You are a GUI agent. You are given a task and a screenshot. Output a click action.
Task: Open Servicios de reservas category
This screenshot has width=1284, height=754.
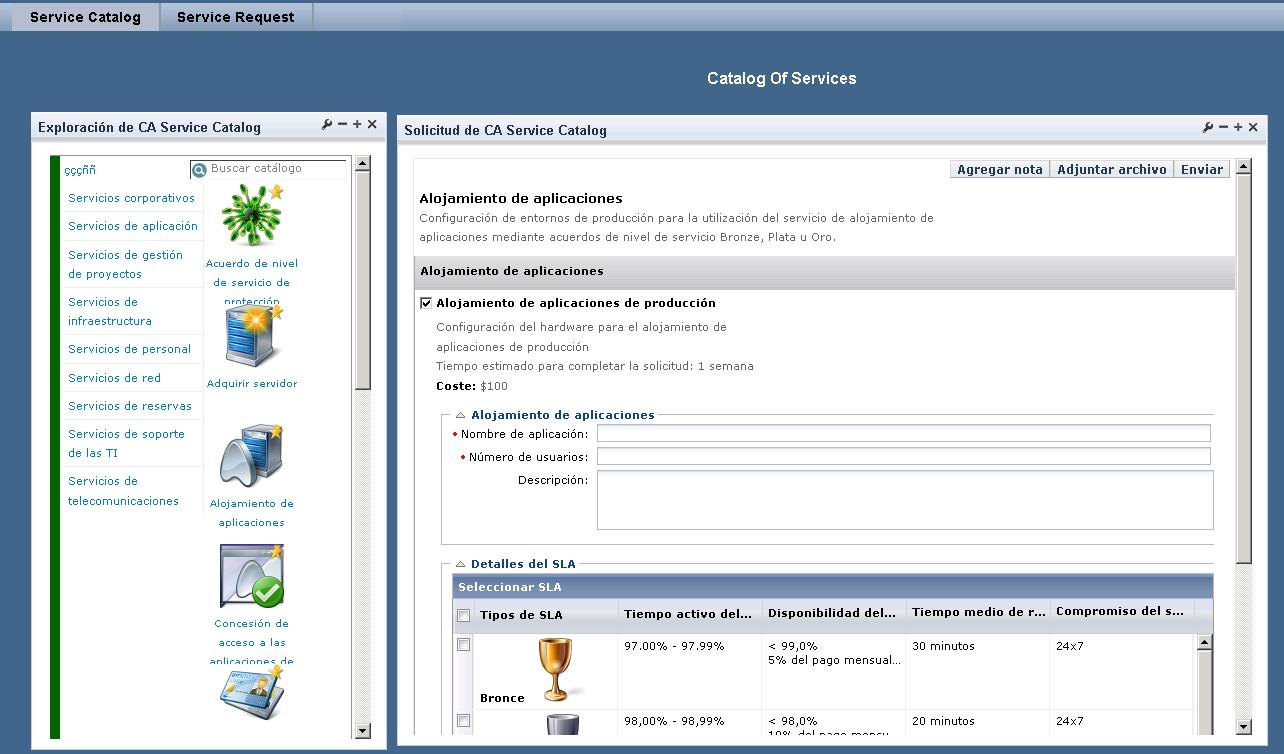tap(130, 406)
